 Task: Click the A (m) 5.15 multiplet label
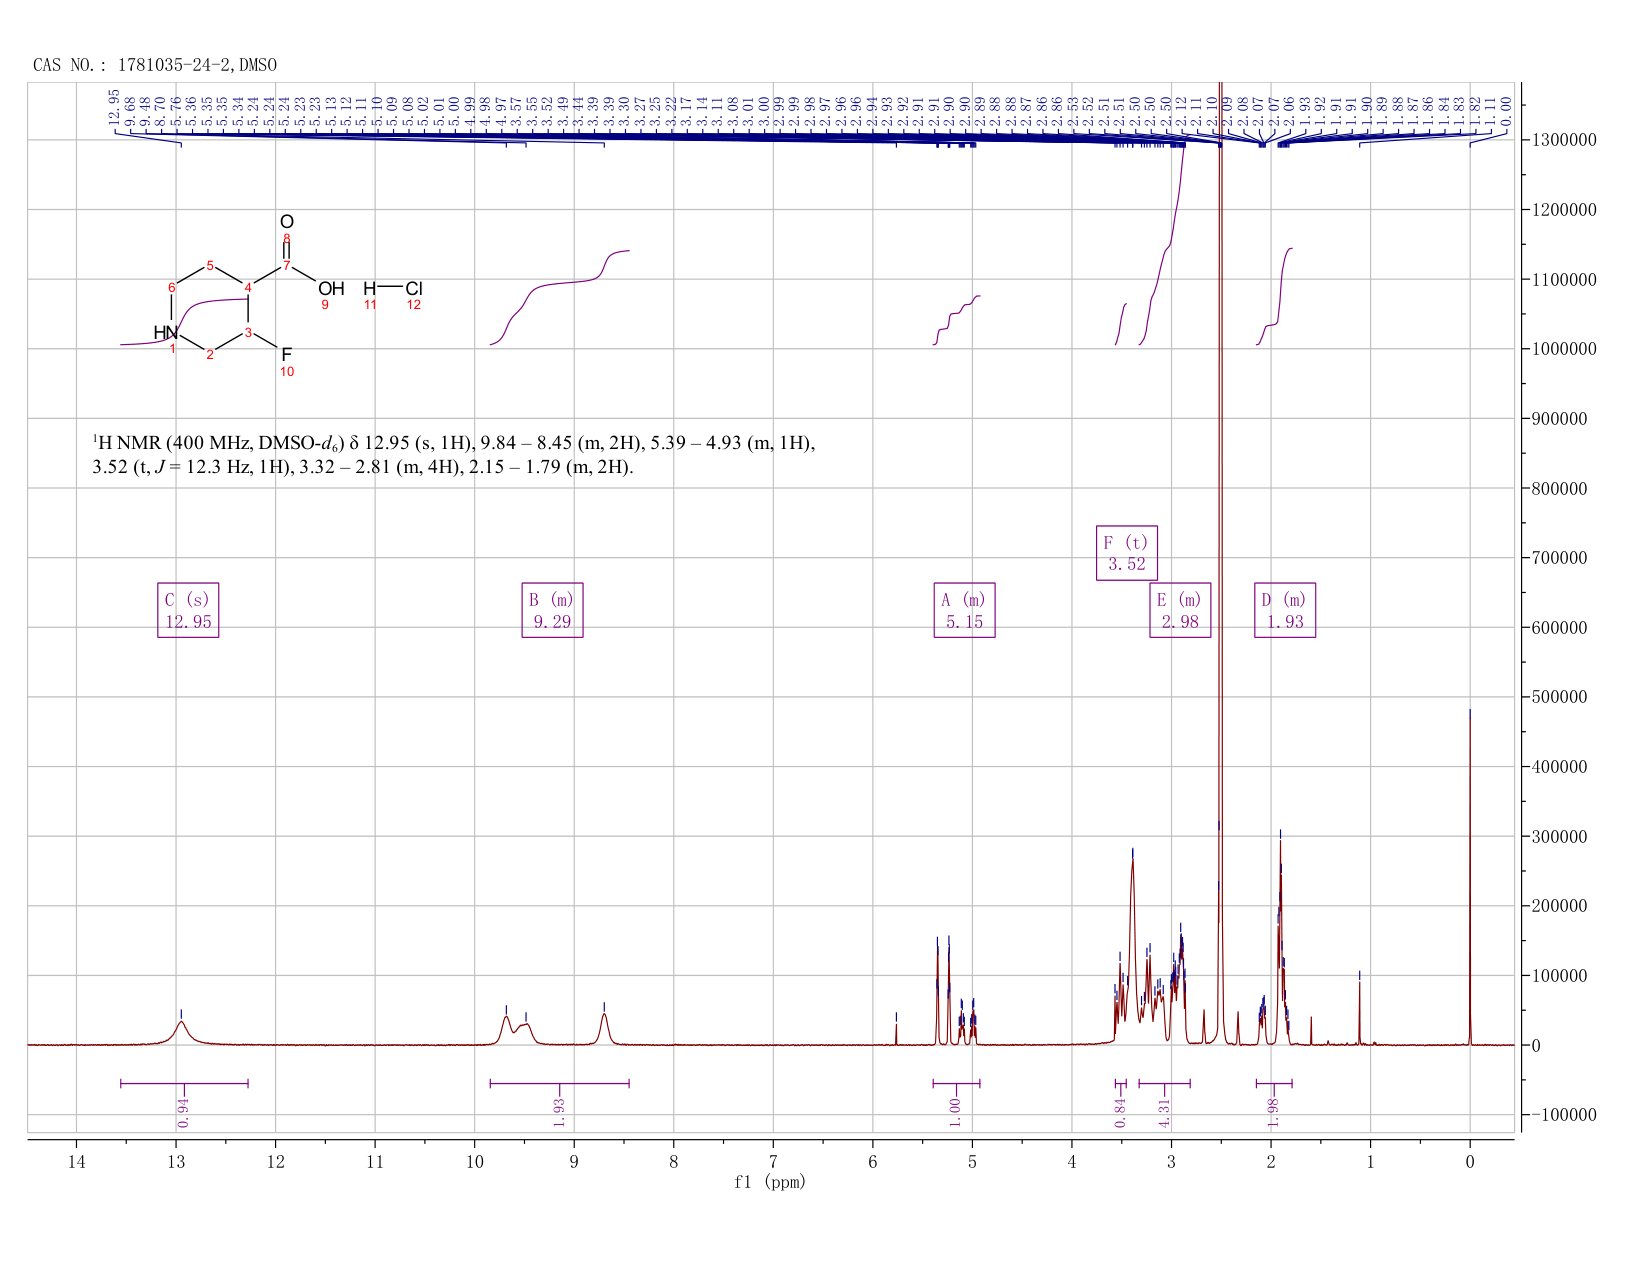[x=964, y=610]
